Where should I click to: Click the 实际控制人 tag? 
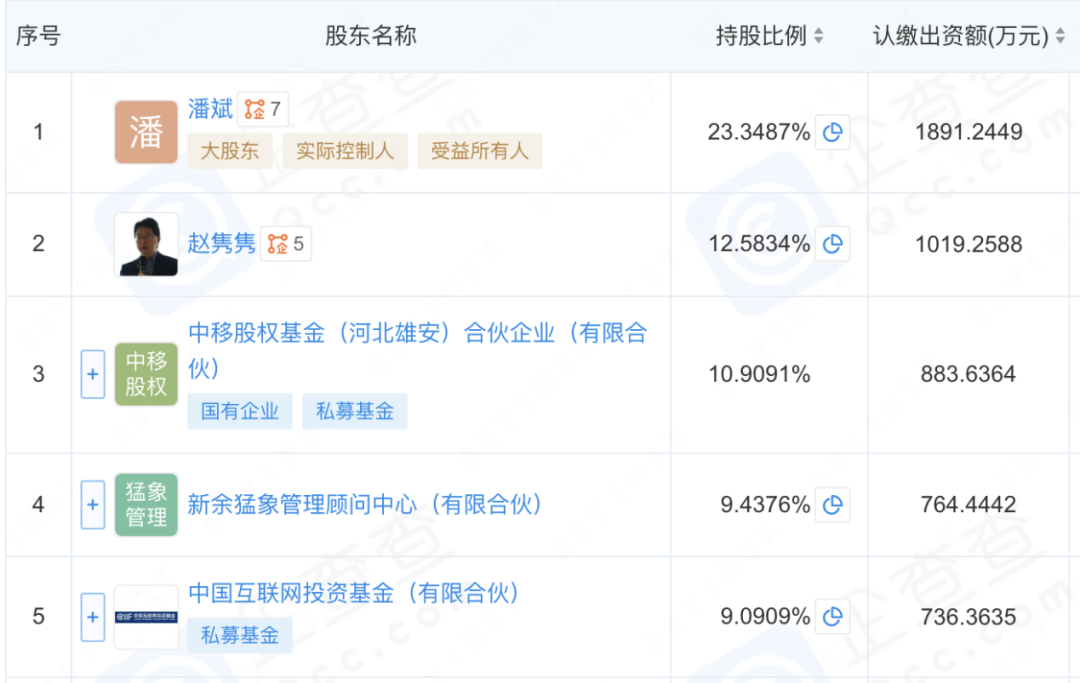pyautogui.click(x=345, y=151)
